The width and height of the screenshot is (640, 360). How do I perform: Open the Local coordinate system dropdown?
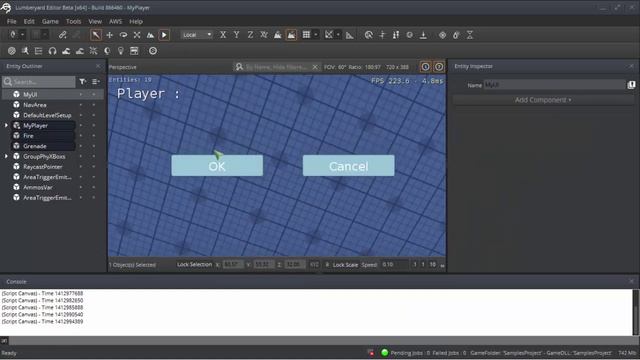click(x=197, y=35)
